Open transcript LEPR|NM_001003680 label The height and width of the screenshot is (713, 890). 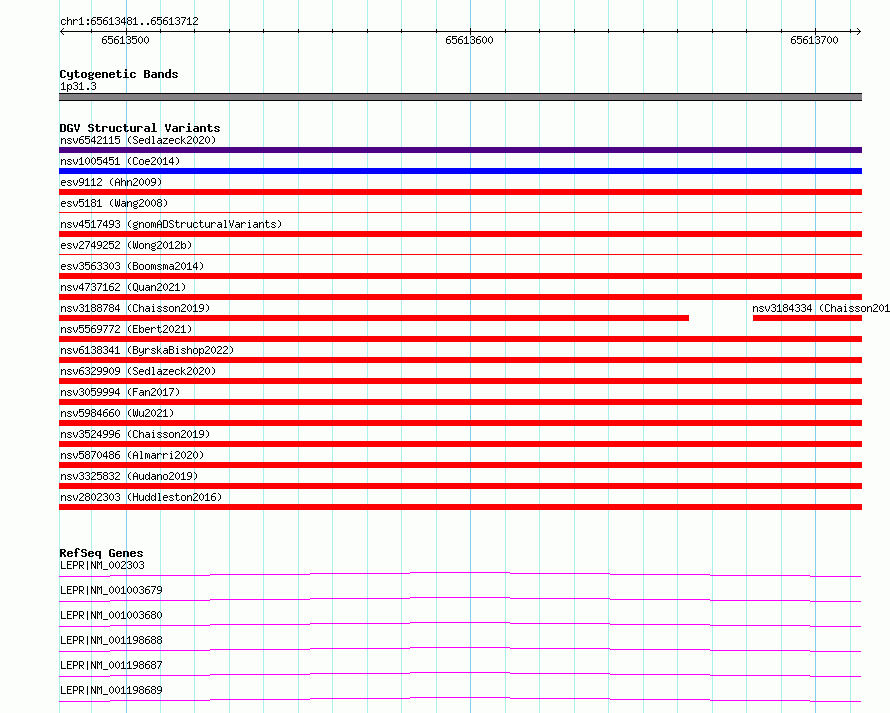[111, 615]
